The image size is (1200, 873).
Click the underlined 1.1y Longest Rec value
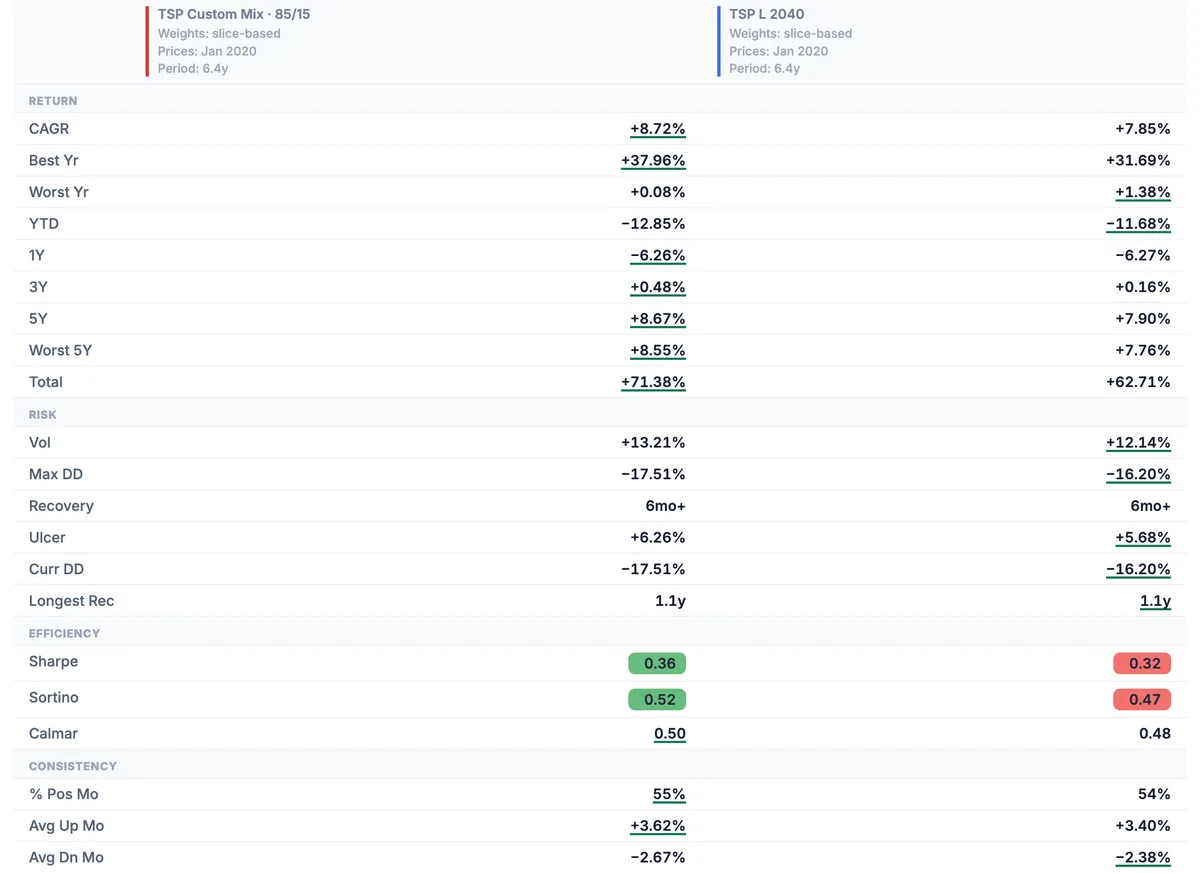coord(1155,601)
